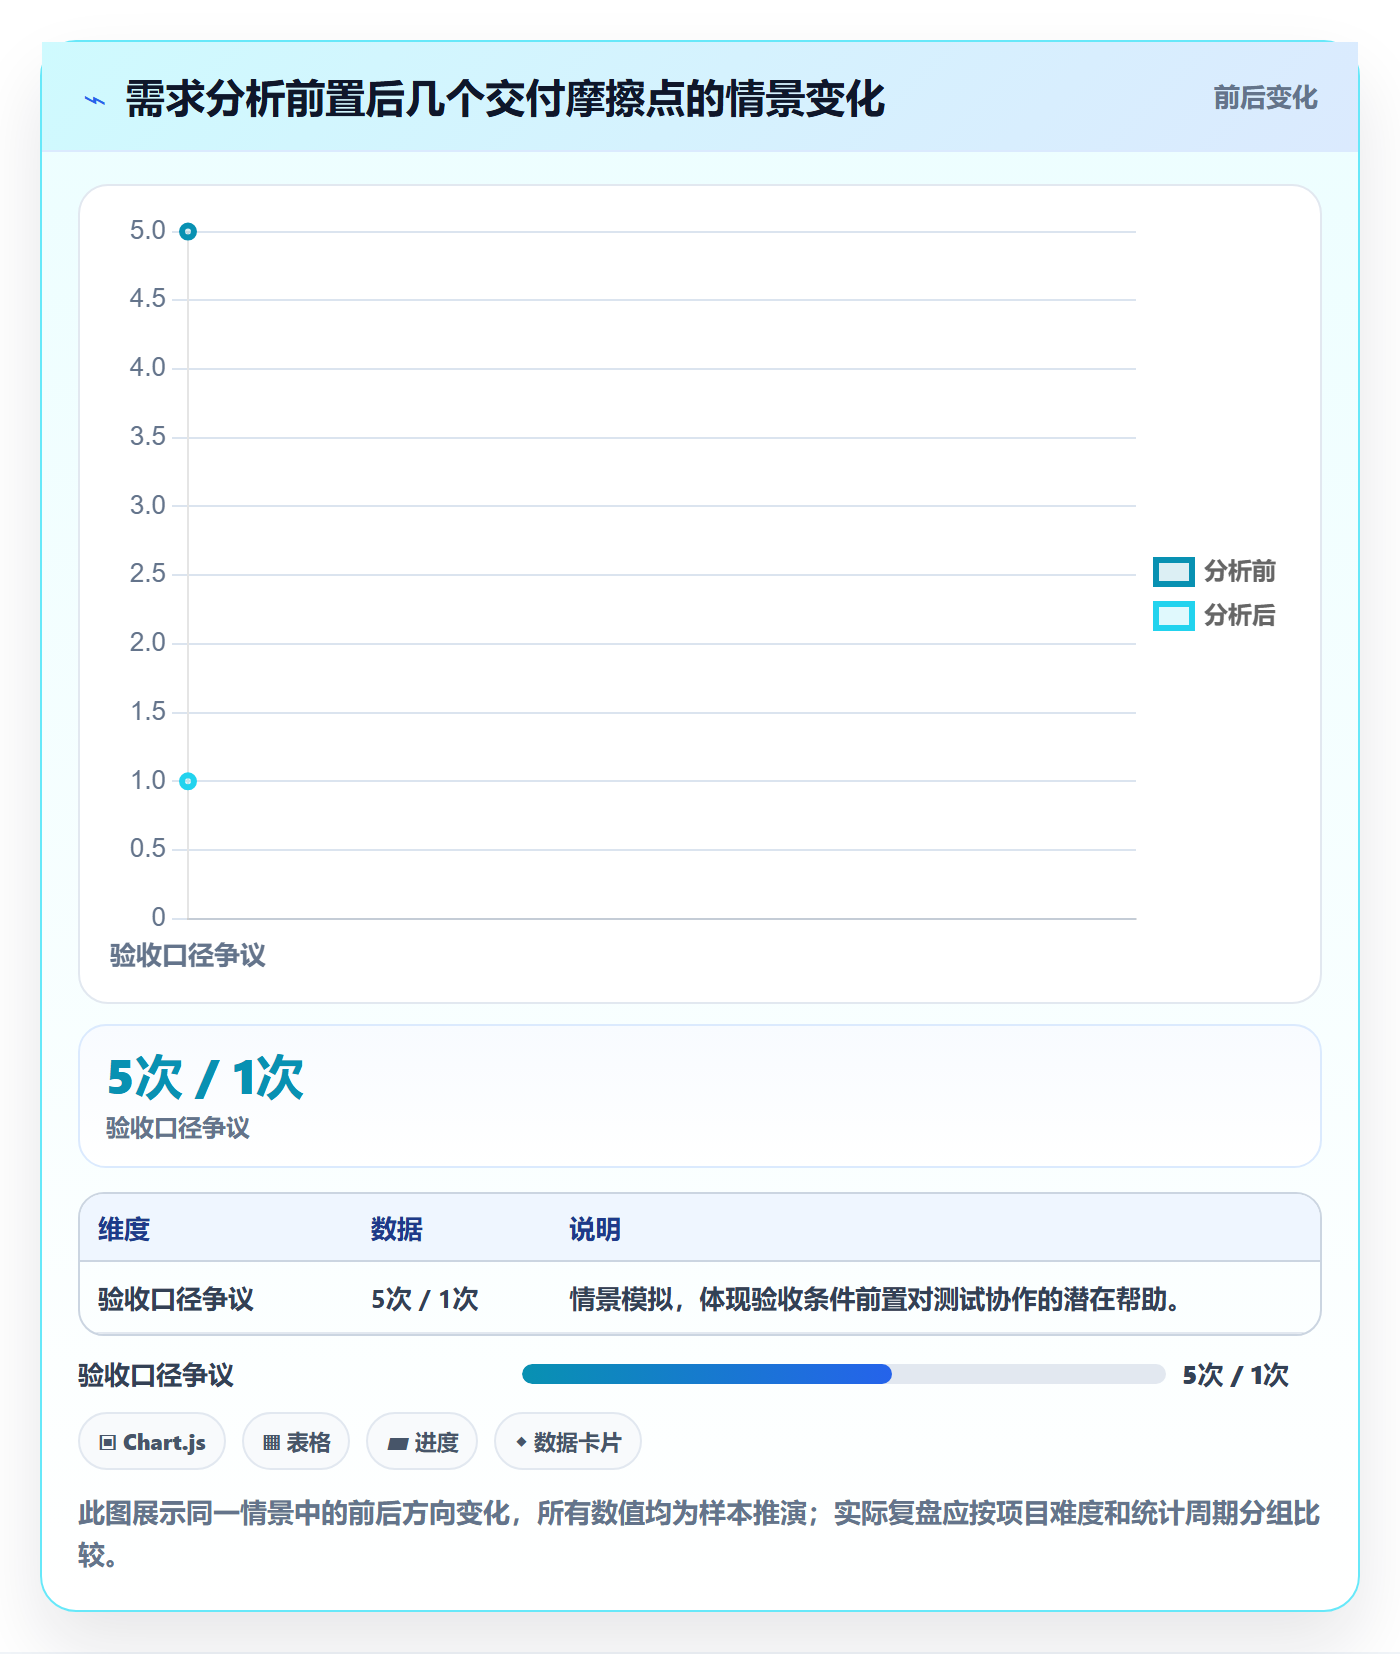
Task: Click the 验收口径争议 cell in the table
Action: (x=176, y=1299)
